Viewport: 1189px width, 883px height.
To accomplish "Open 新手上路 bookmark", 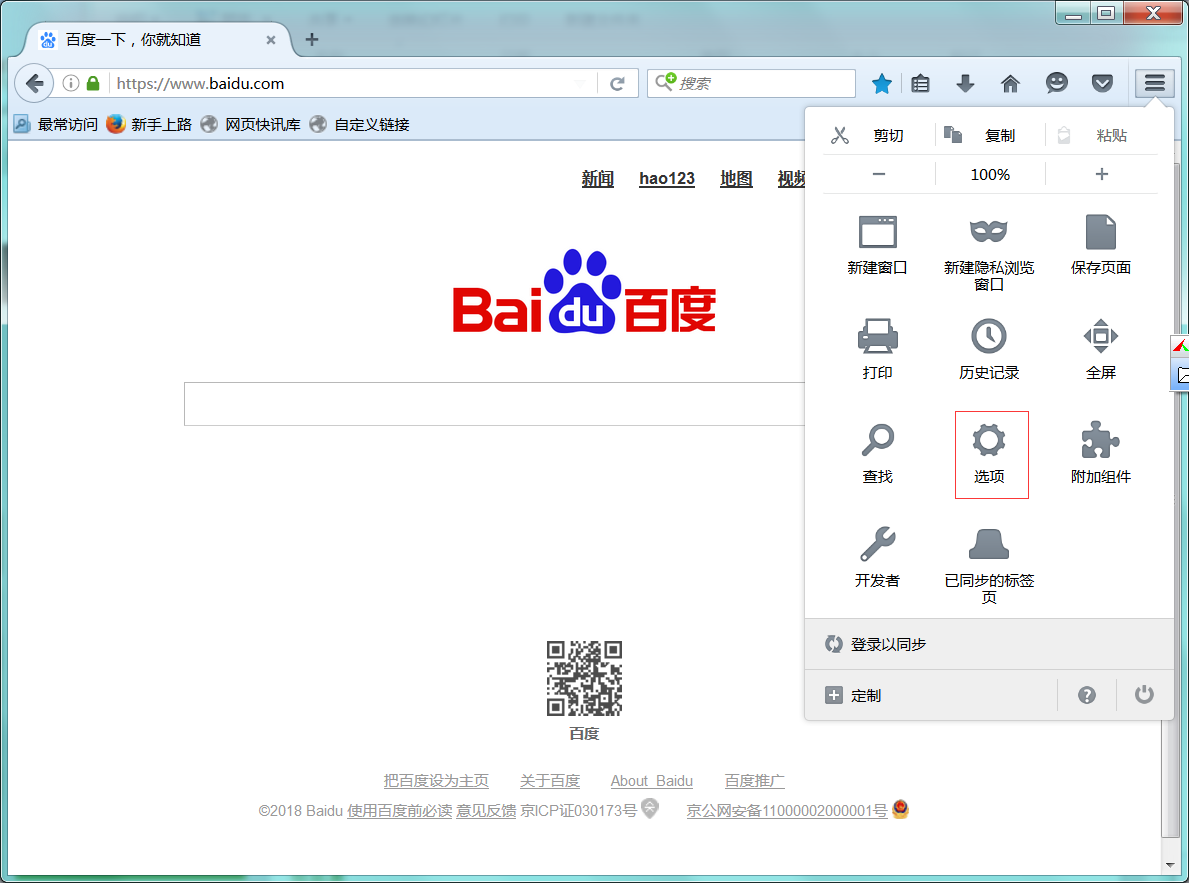I will [x=149, y=124].
